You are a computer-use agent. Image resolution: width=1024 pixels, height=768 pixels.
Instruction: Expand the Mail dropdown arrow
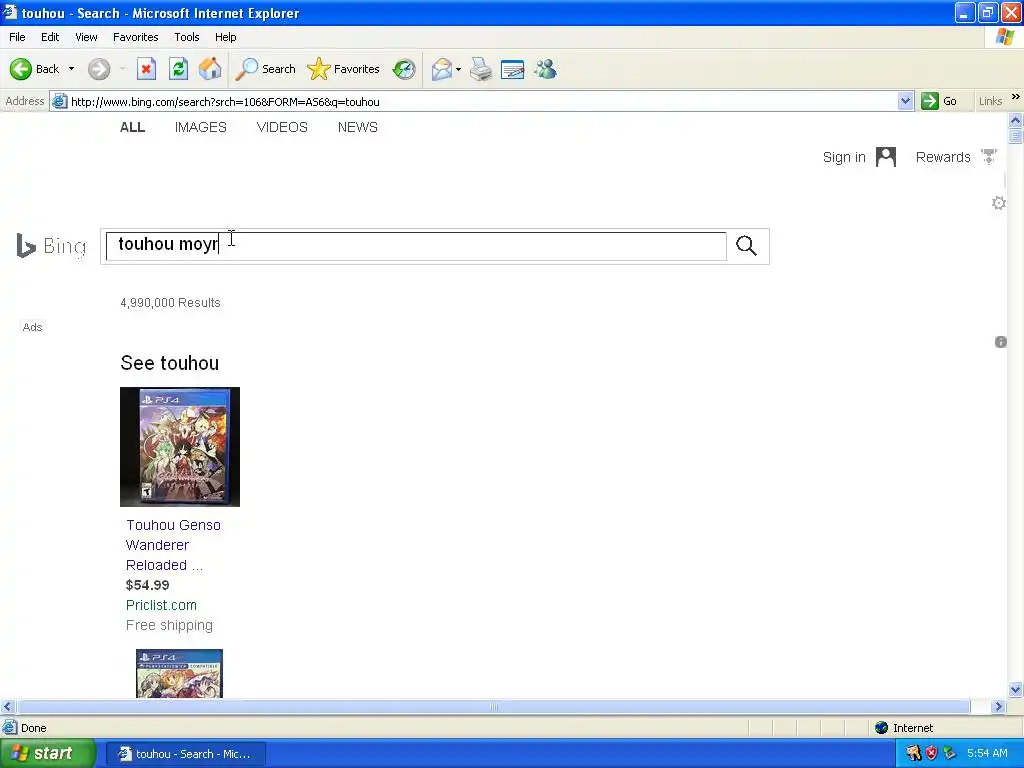click(x=458, y=69)
